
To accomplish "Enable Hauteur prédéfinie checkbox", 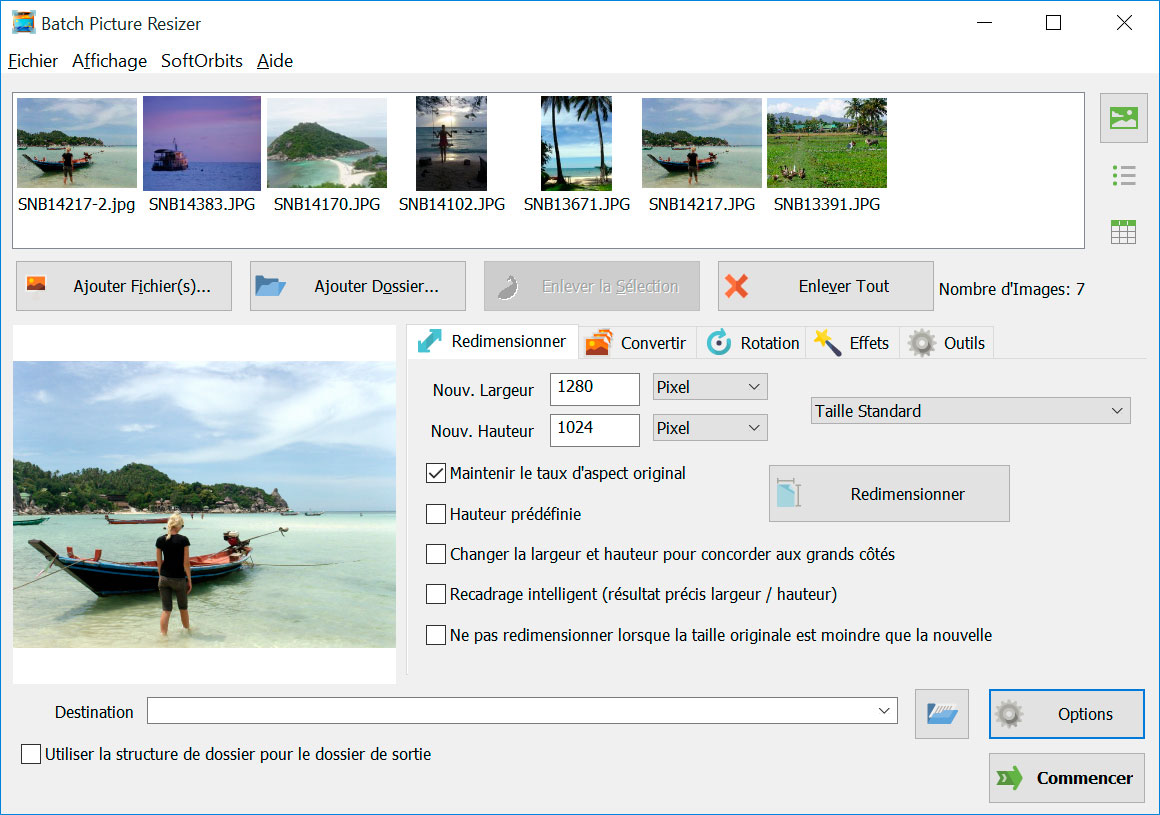I will coord(436,514).
